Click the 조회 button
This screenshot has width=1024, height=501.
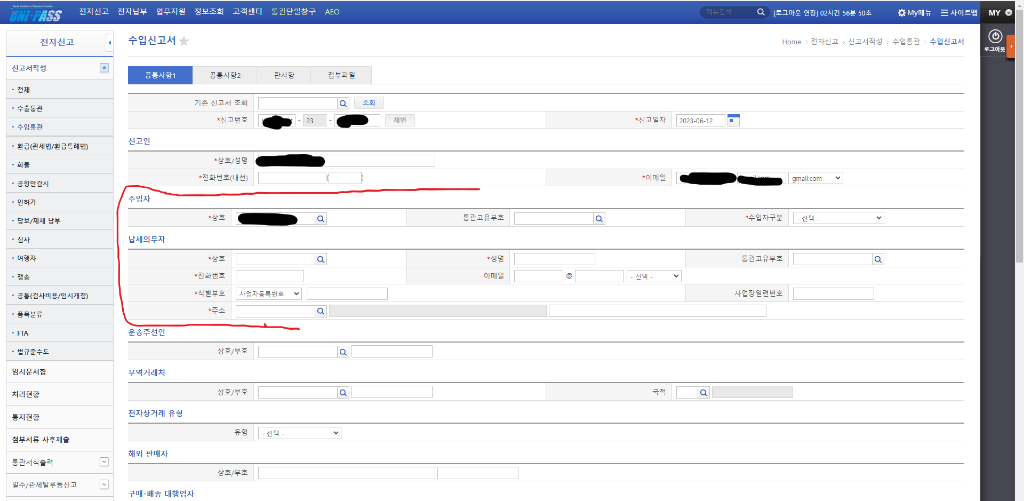point(369,103)
